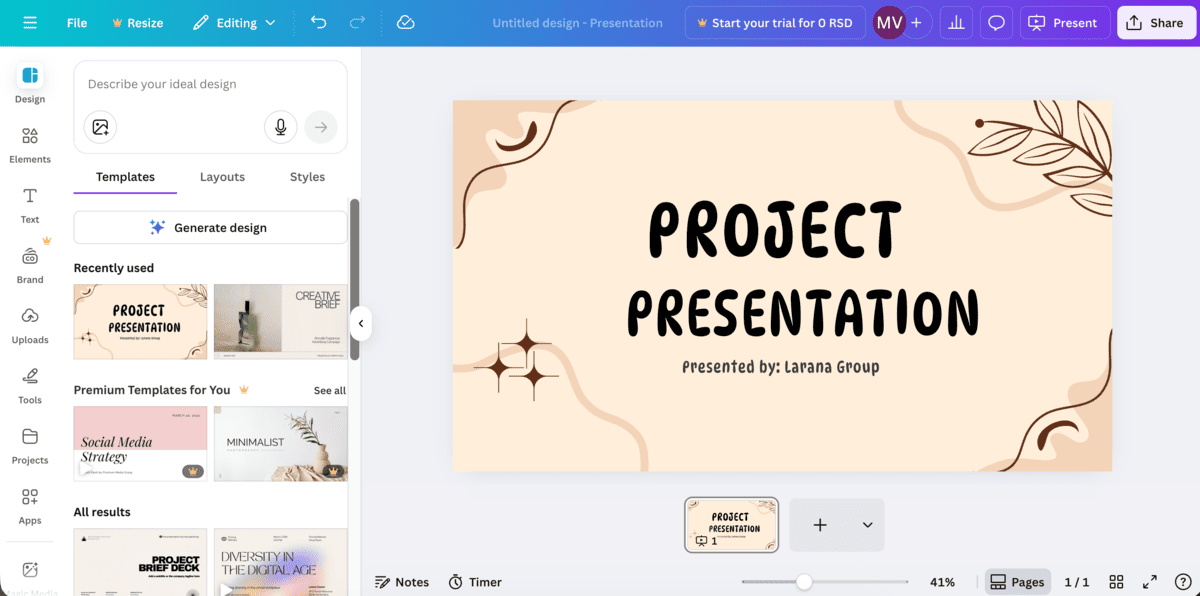
Task: Open the Elements panel
Action: click(x=29, y=143)
